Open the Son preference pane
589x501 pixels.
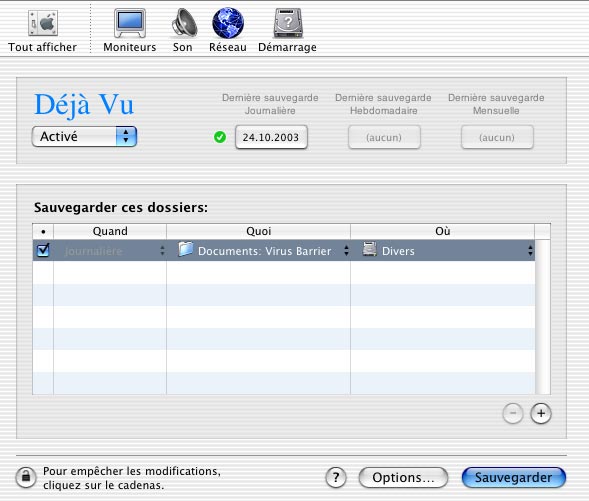(184, 23)
